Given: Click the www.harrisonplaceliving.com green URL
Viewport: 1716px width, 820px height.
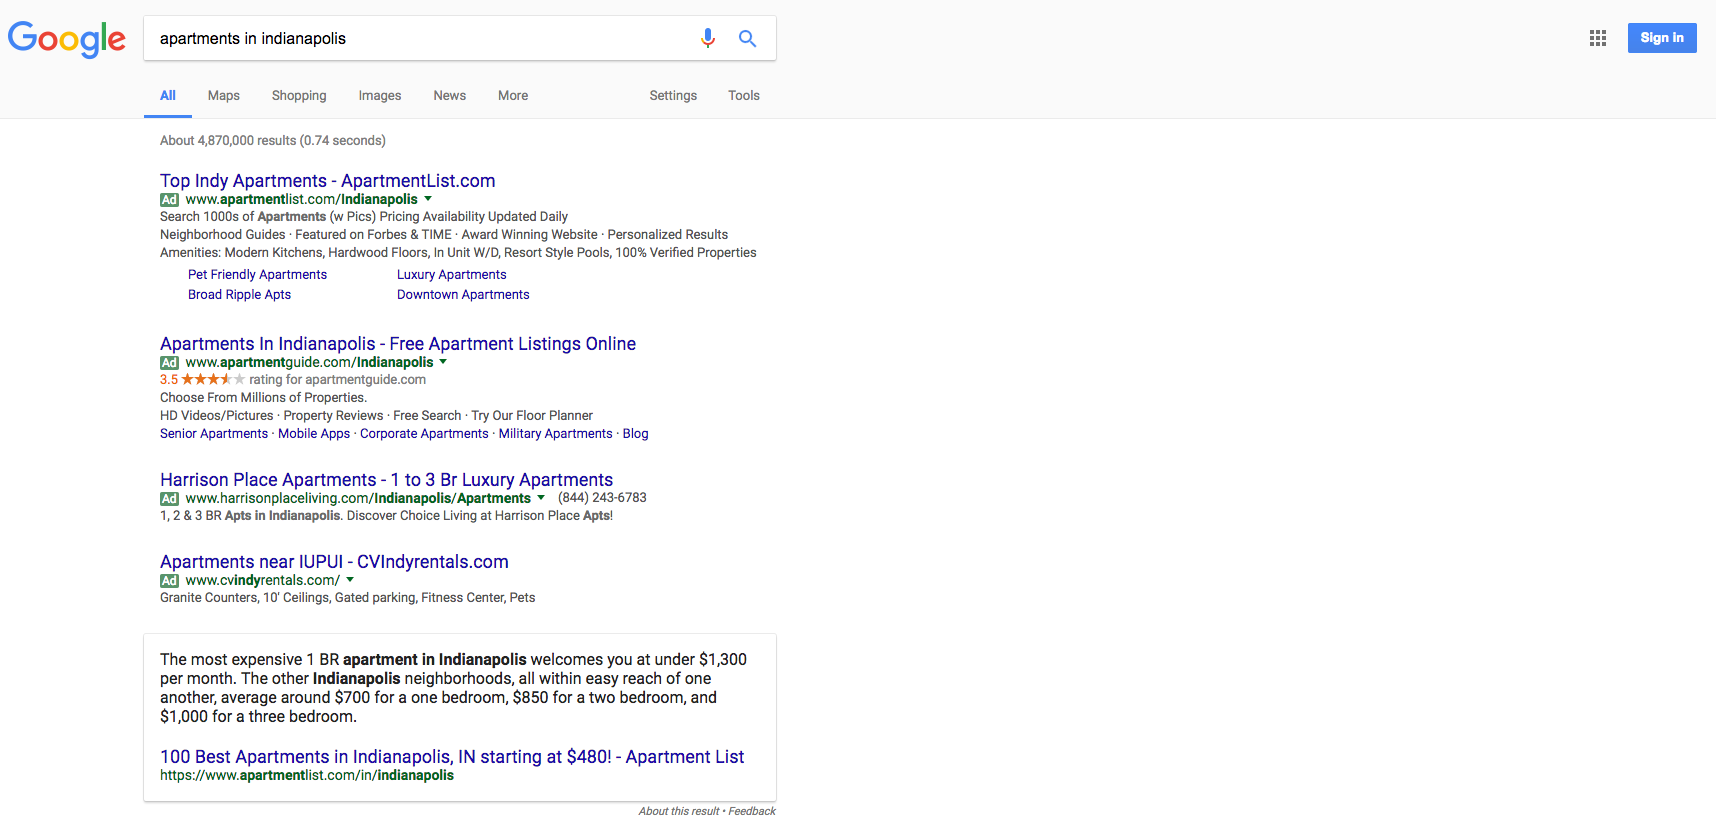Looking at the screenshot, I should tap(358, 499).
